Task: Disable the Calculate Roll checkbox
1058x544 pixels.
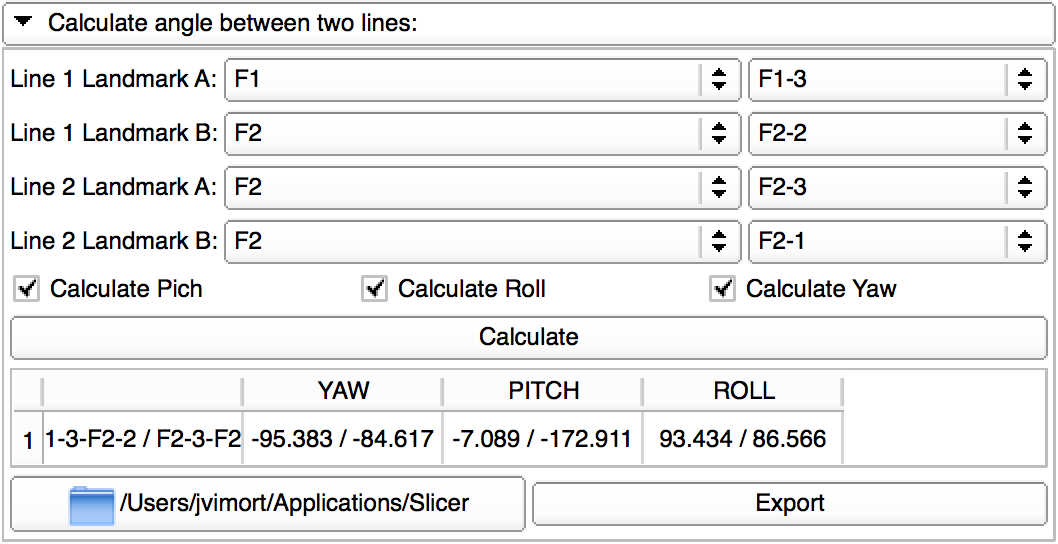Action: (x=375, y=290)
